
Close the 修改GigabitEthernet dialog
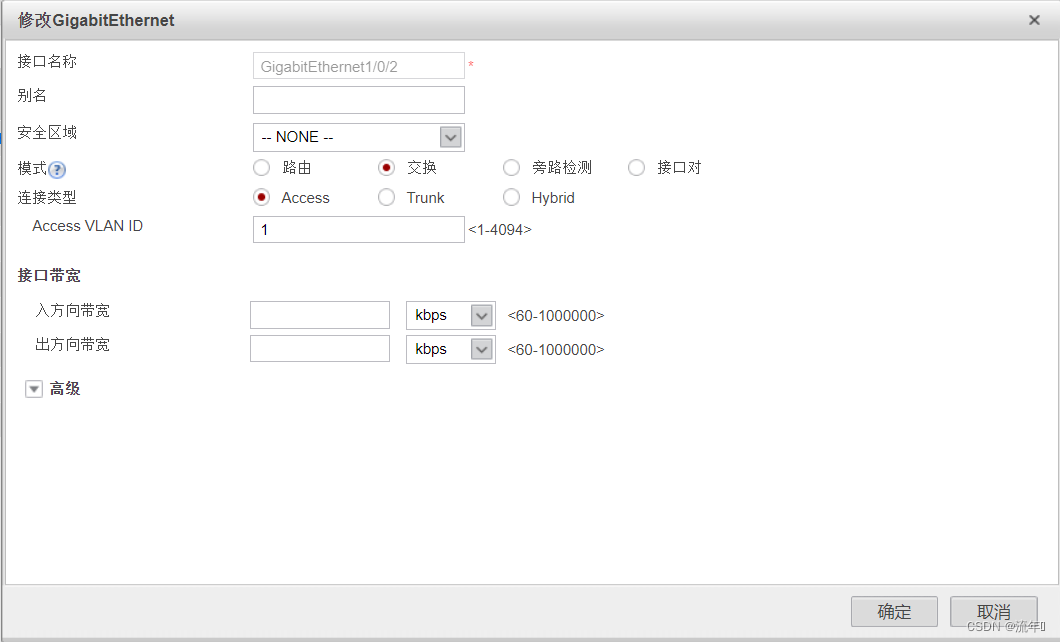[1034, 20]
